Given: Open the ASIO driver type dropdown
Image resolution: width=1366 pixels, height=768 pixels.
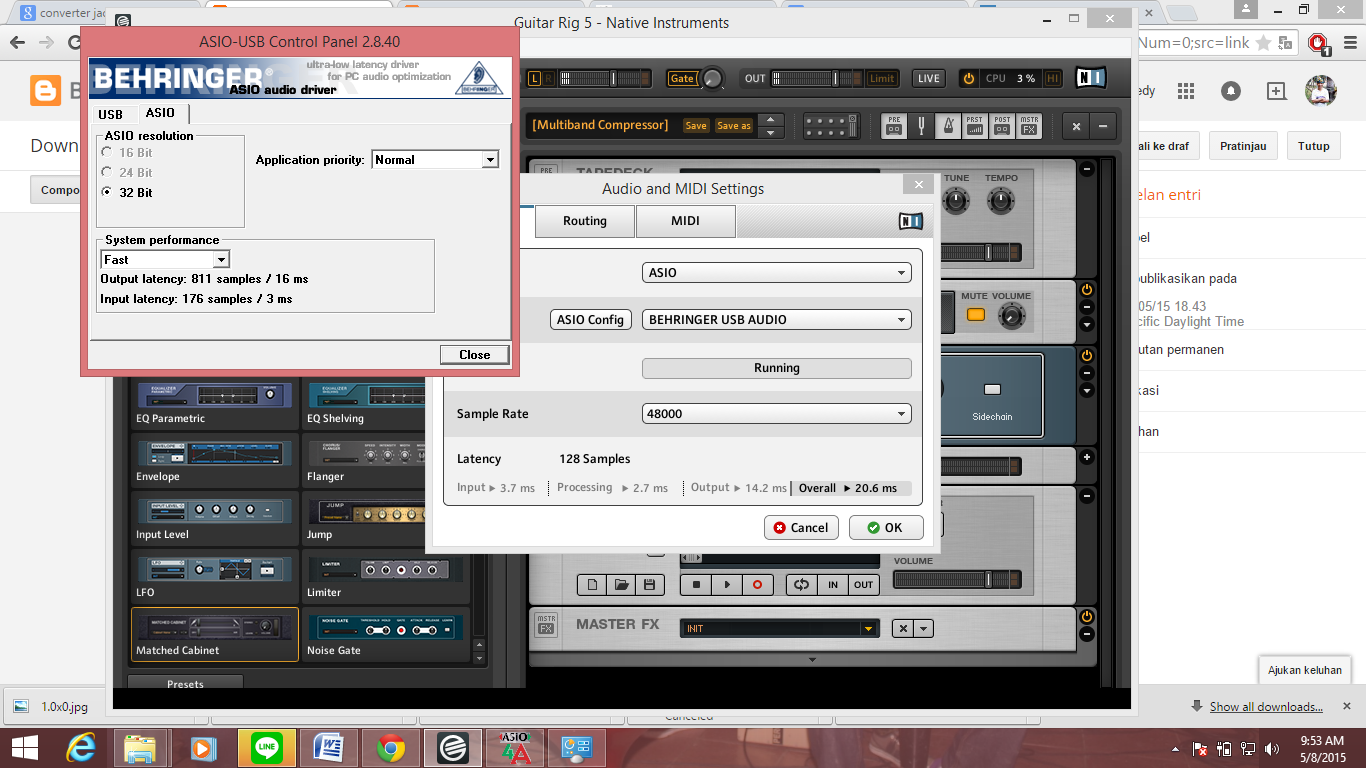Looking at the screenshot, I should tap(776, 272).
